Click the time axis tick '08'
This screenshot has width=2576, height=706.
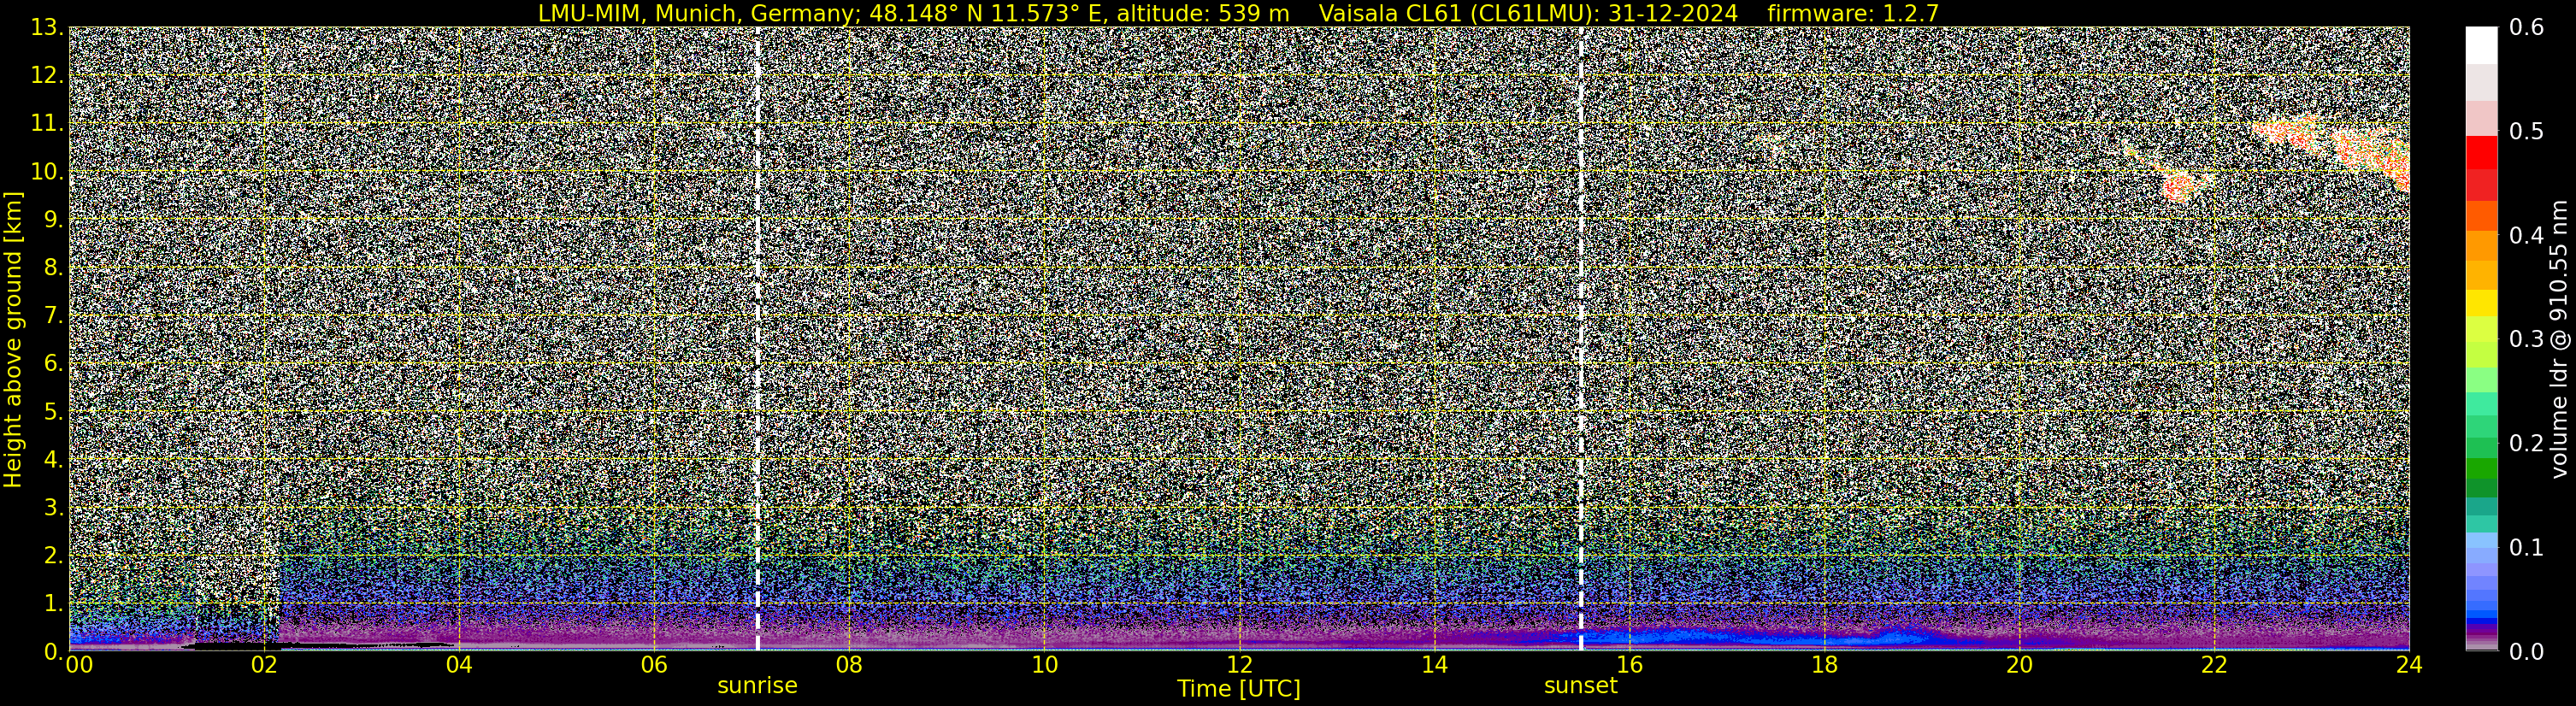point(848,665)
